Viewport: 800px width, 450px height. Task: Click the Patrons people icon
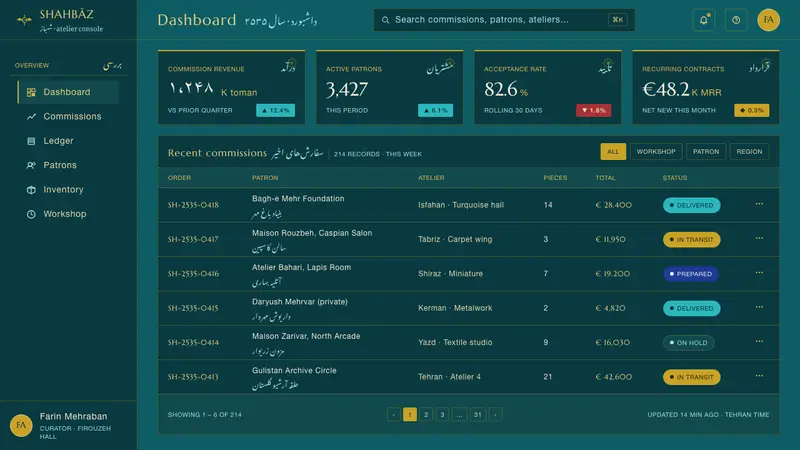pyautogui.click(x=31, y=165)
